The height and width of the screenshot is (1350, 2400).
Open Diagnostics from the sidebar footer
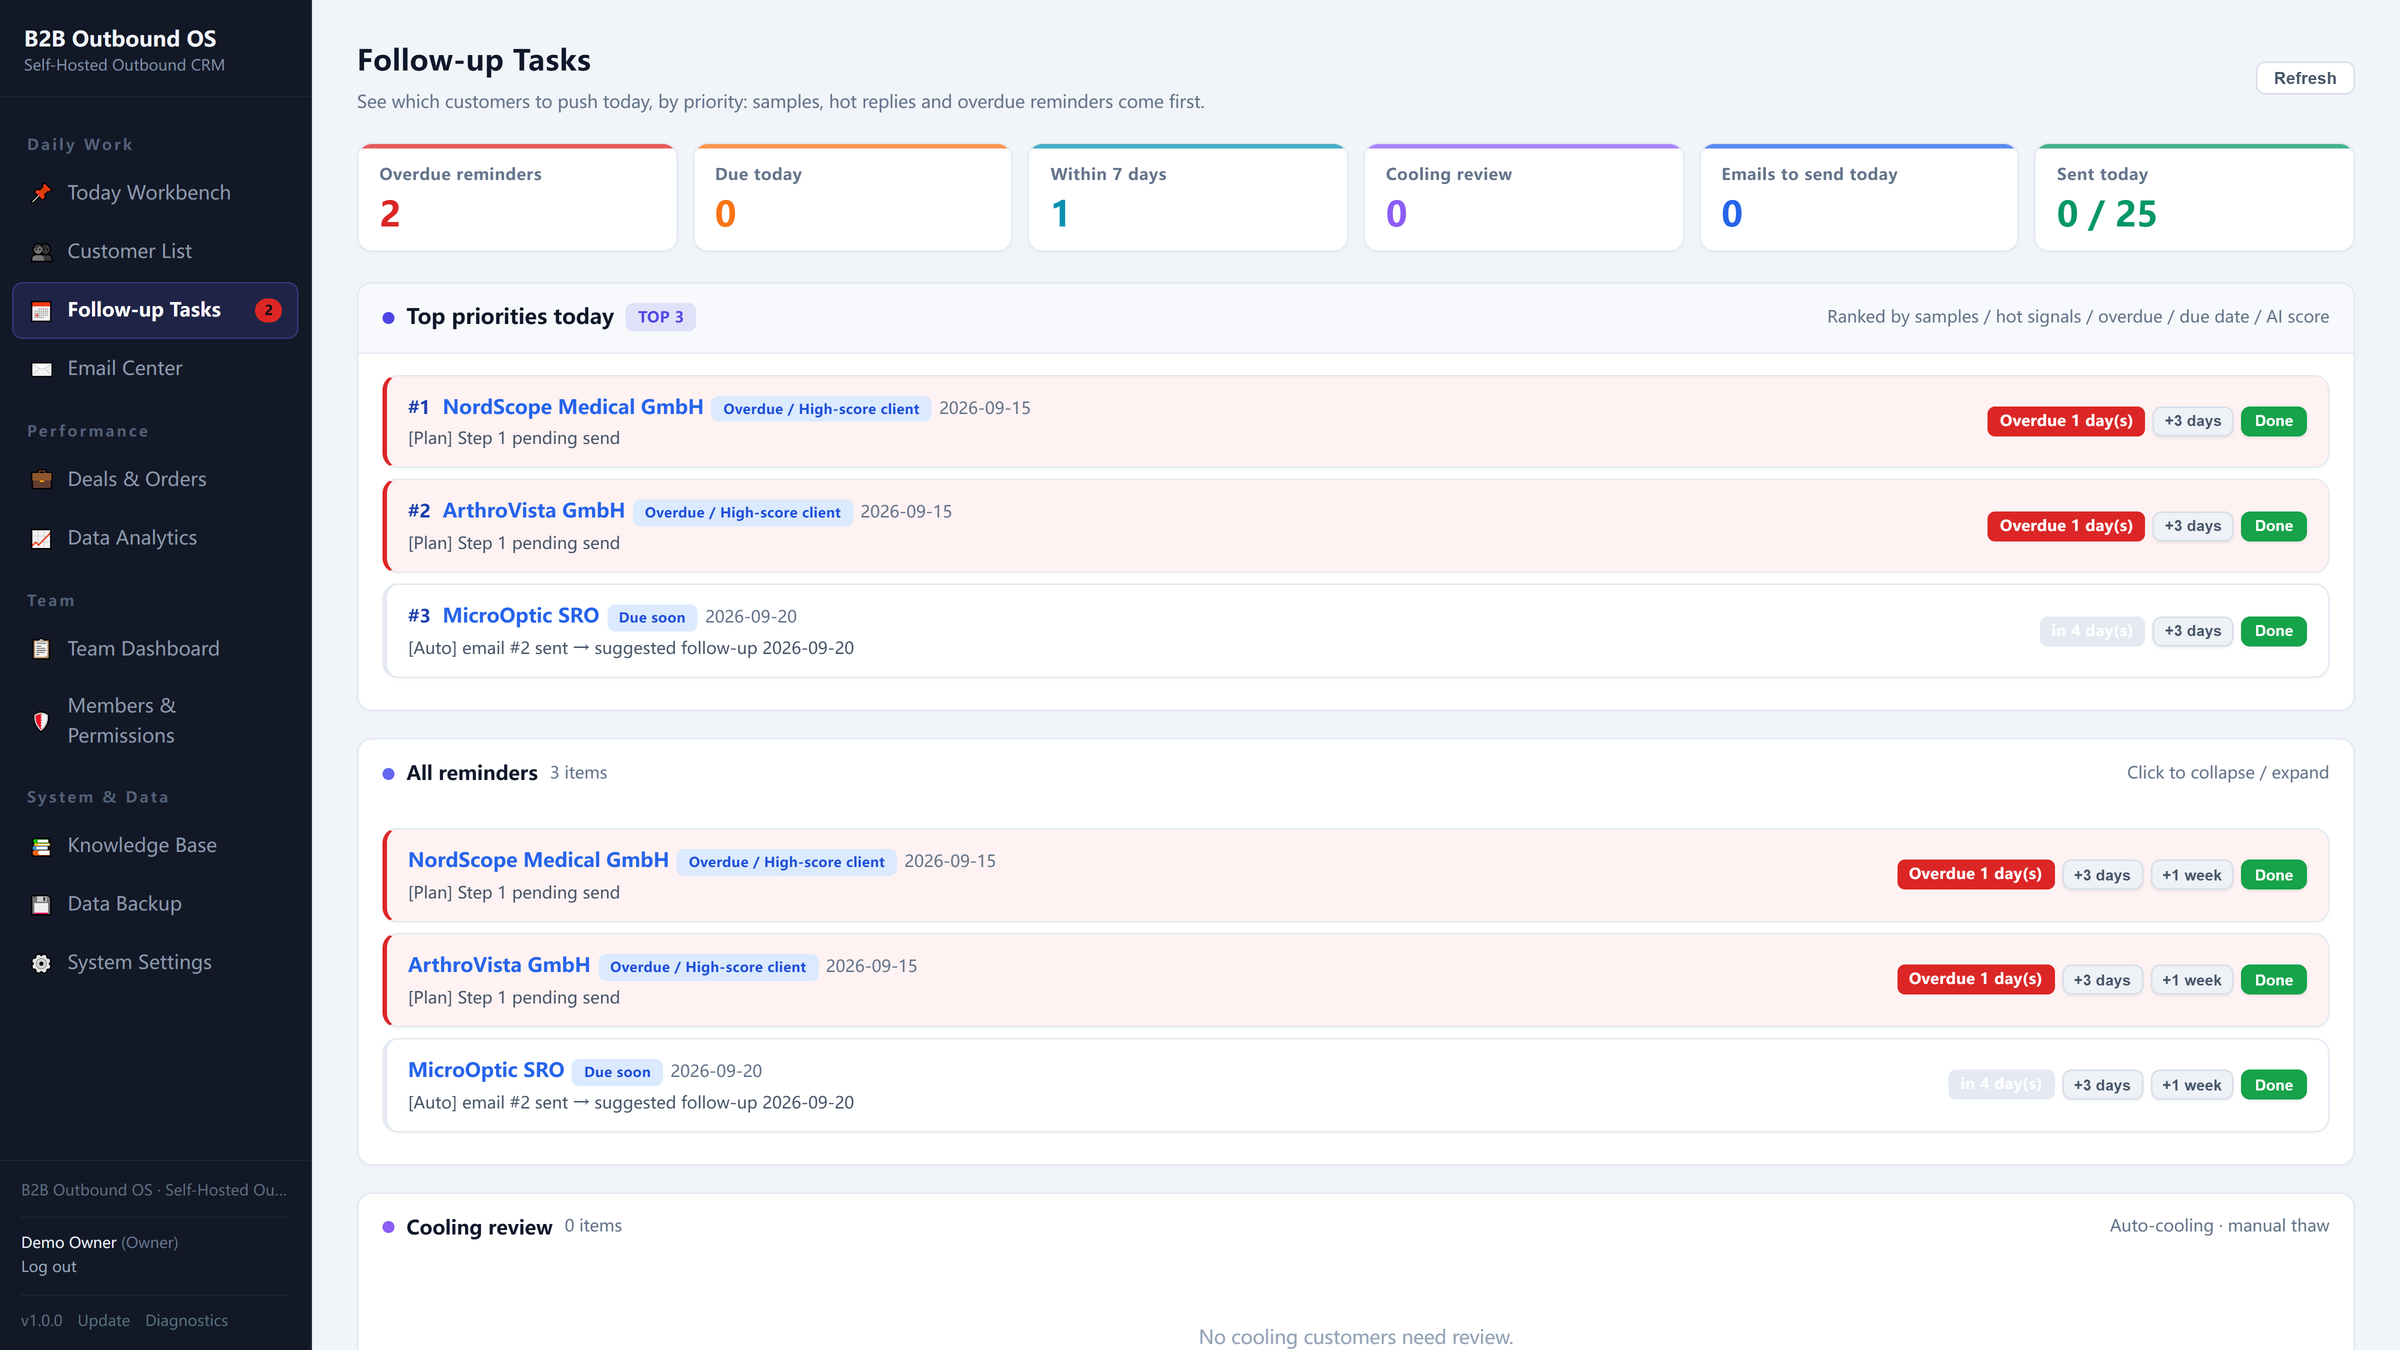tap(186, 1321)
